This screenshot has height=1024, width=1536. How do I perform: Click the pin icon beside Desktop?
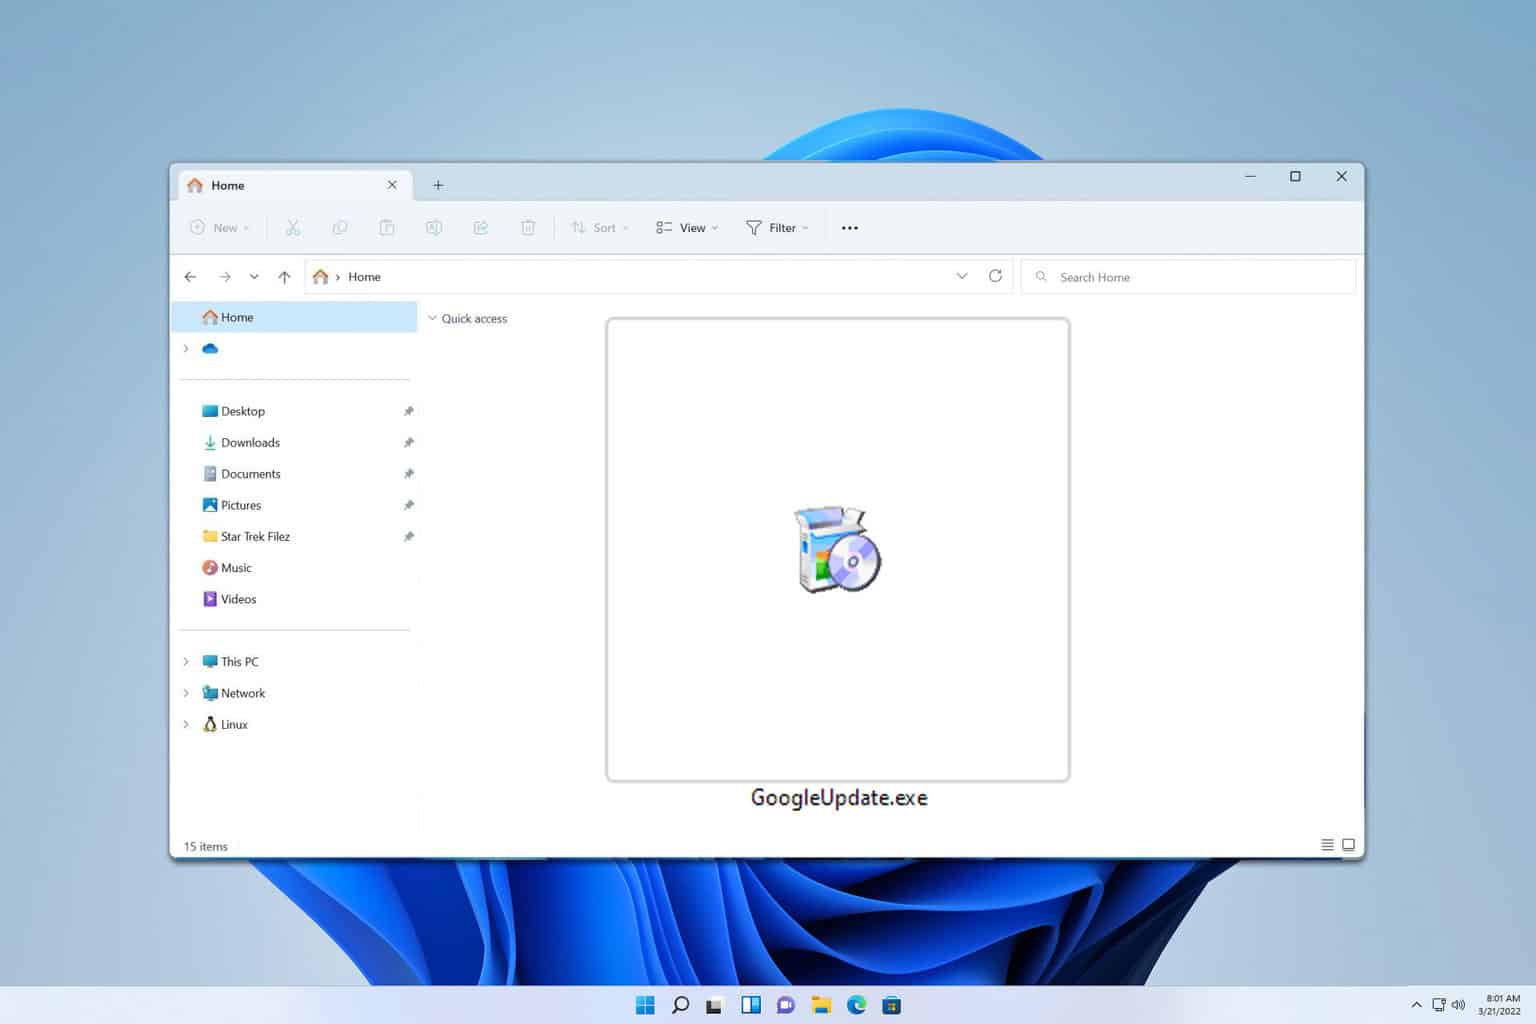coord(408,411)
